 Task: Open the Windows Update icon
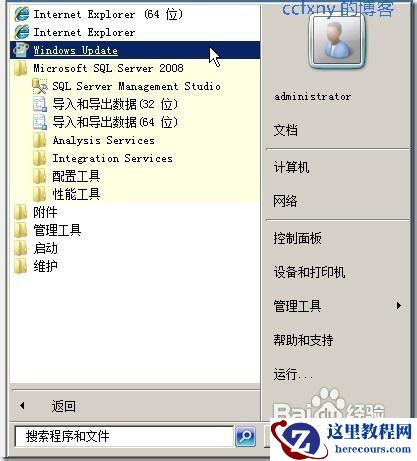tap(21, 50)
